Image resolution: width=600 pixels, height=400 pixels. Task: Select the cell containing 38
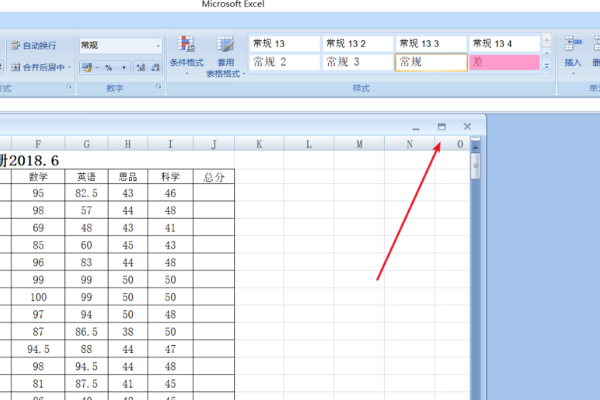128,331
